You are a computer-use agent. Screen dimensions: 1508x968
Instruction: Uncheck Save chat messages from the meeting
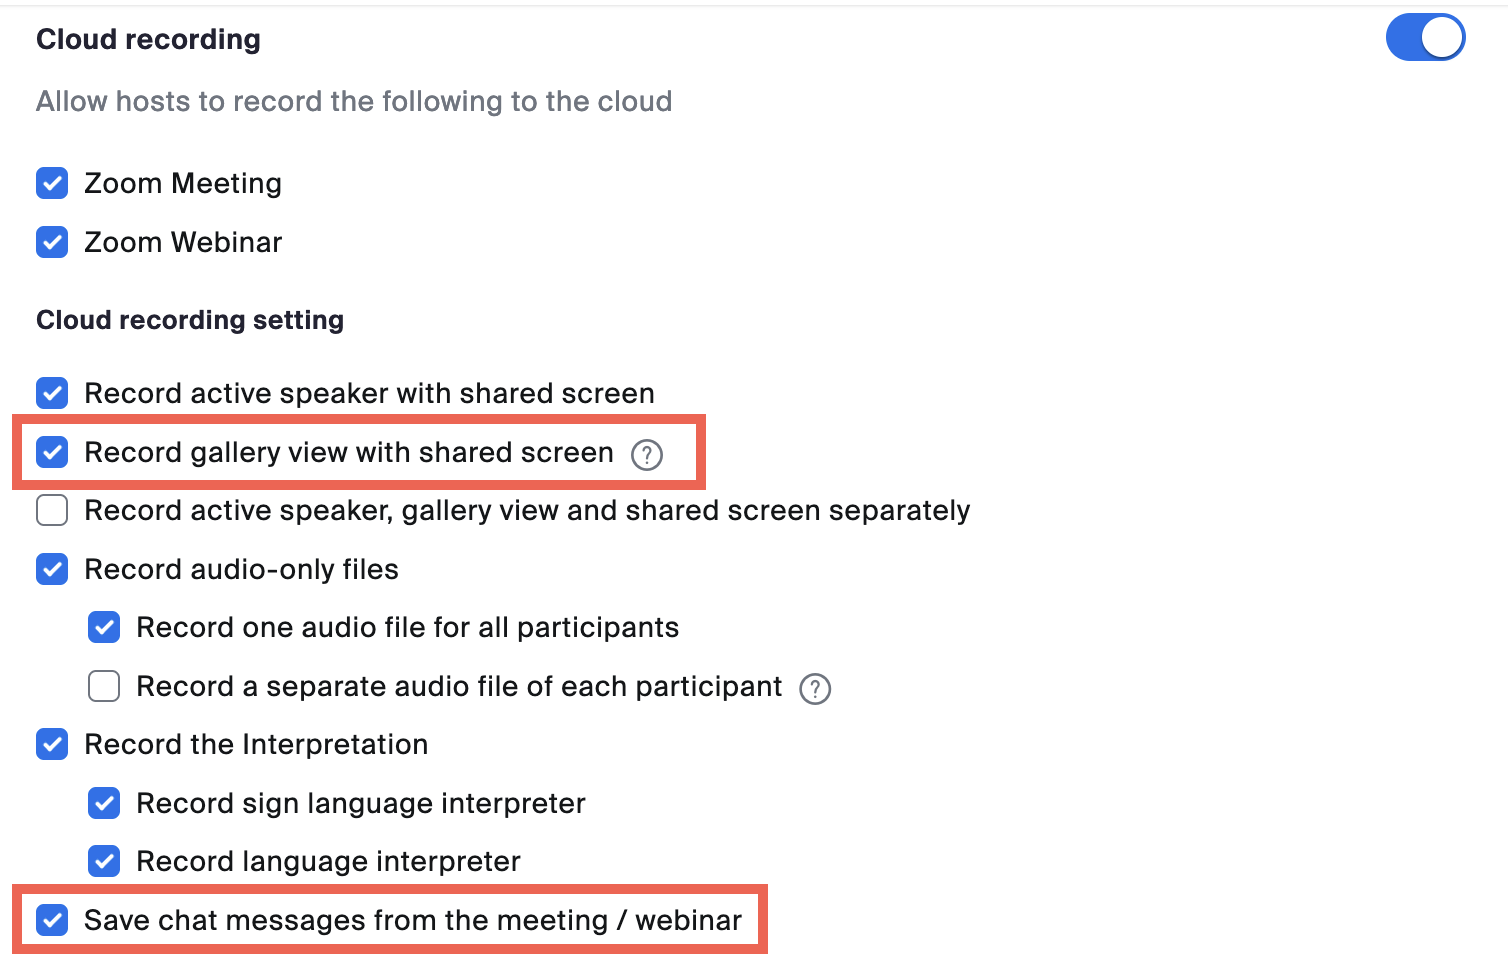[x=51, y=920]
